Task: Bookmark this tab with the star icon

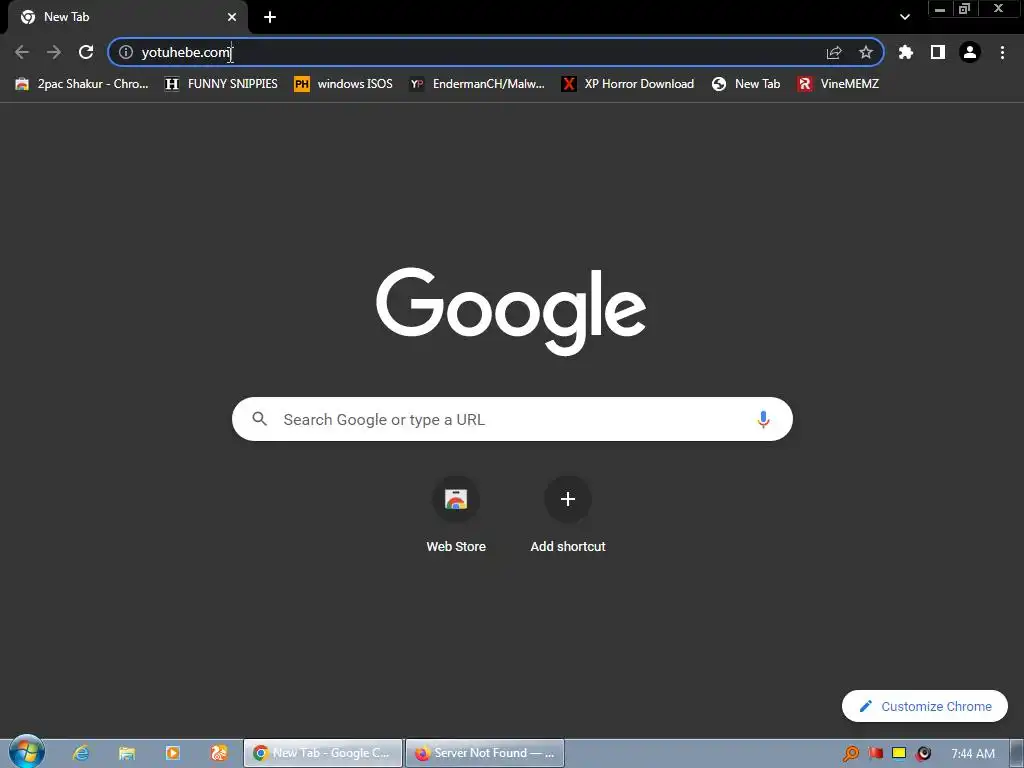Action: point(866,52)
